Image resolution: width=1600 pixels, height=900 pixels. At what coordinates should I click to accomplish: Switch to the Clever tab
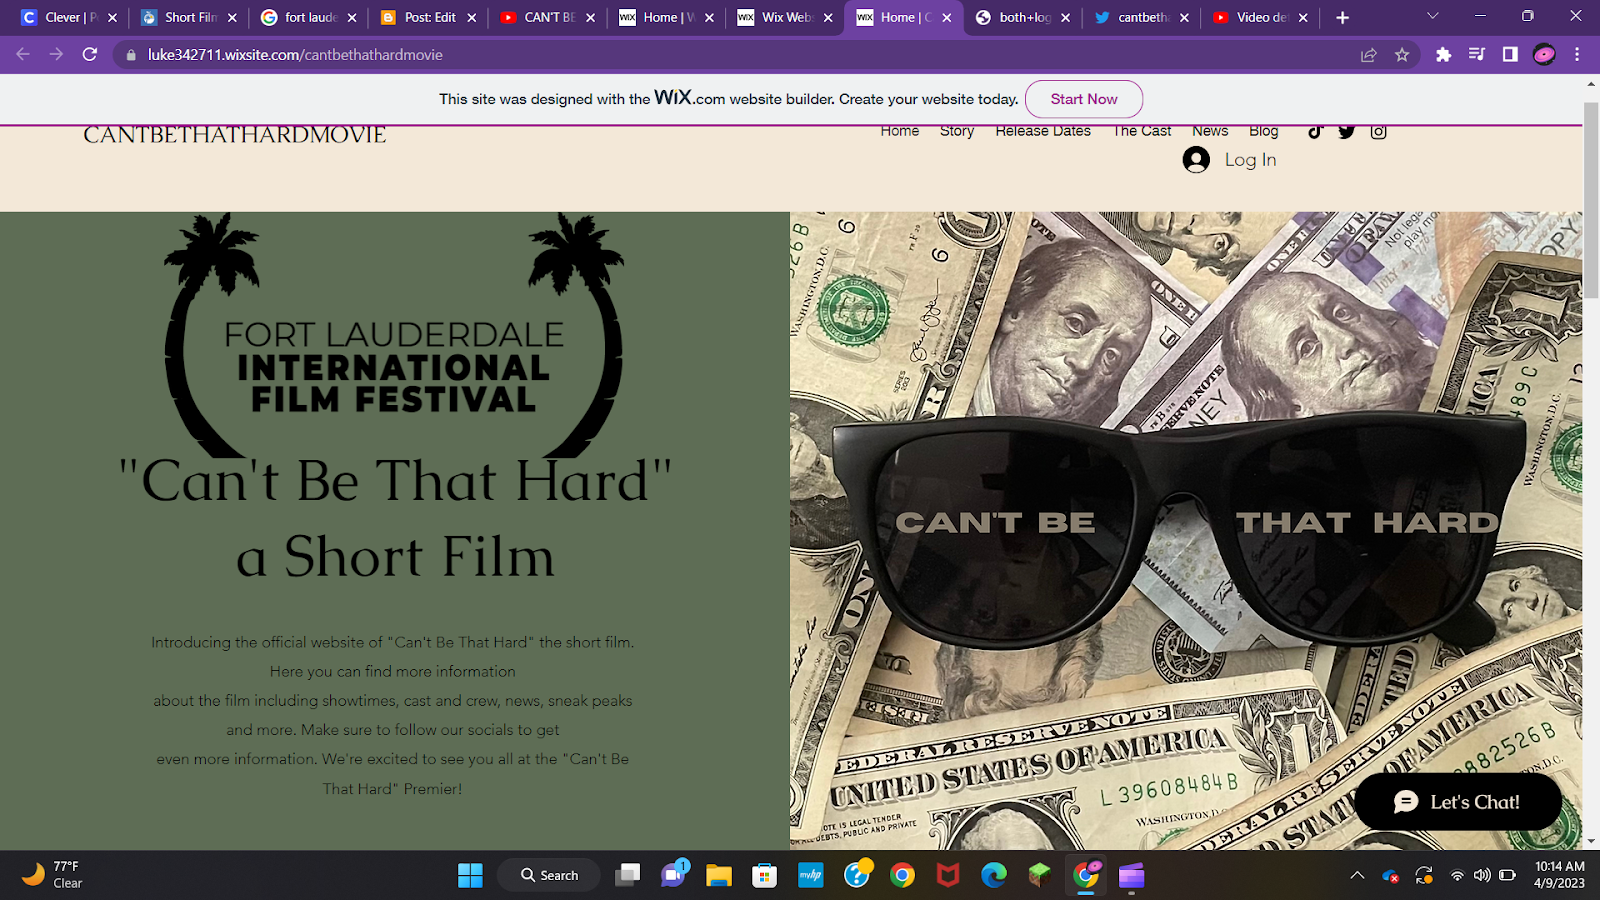tap(68, 17)
